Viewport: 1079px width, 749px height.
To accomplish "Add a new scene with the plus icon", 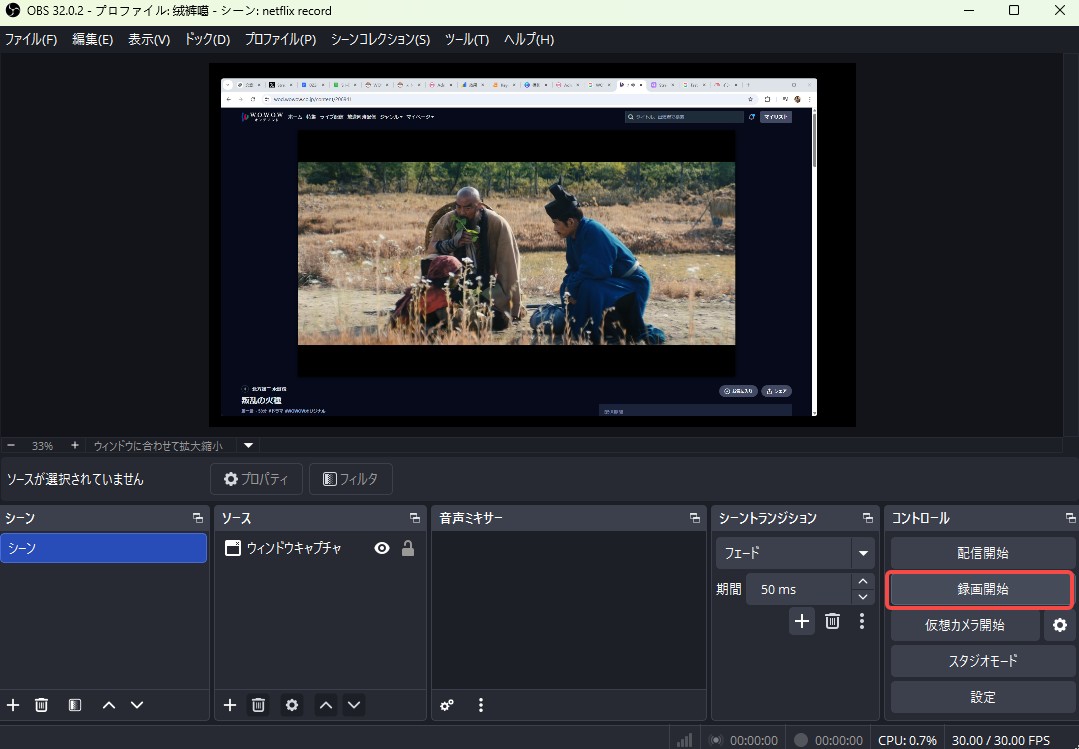I will click(13, 705).
